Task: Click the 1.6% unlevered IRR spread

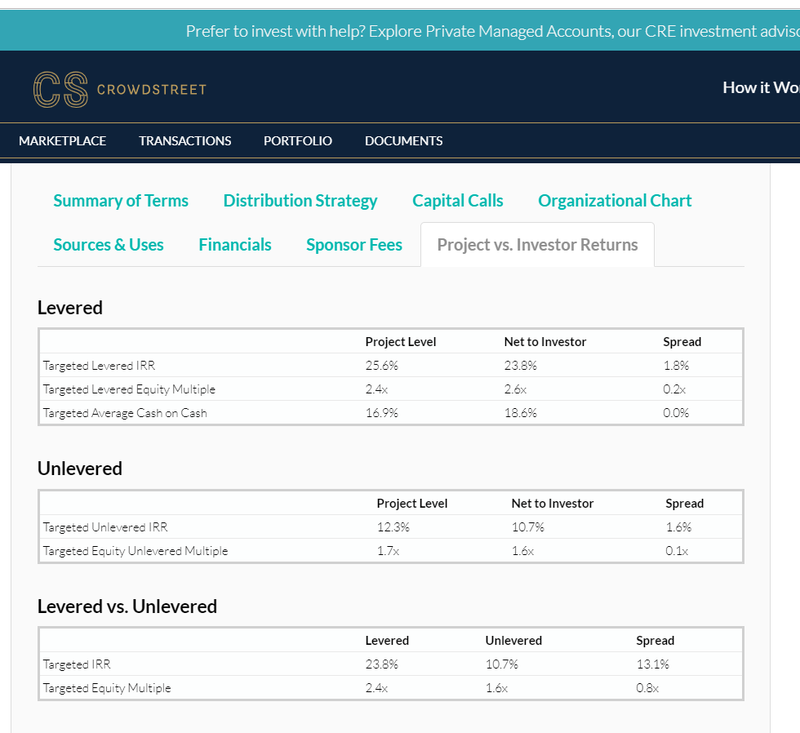Action: (x=679, y=527)
